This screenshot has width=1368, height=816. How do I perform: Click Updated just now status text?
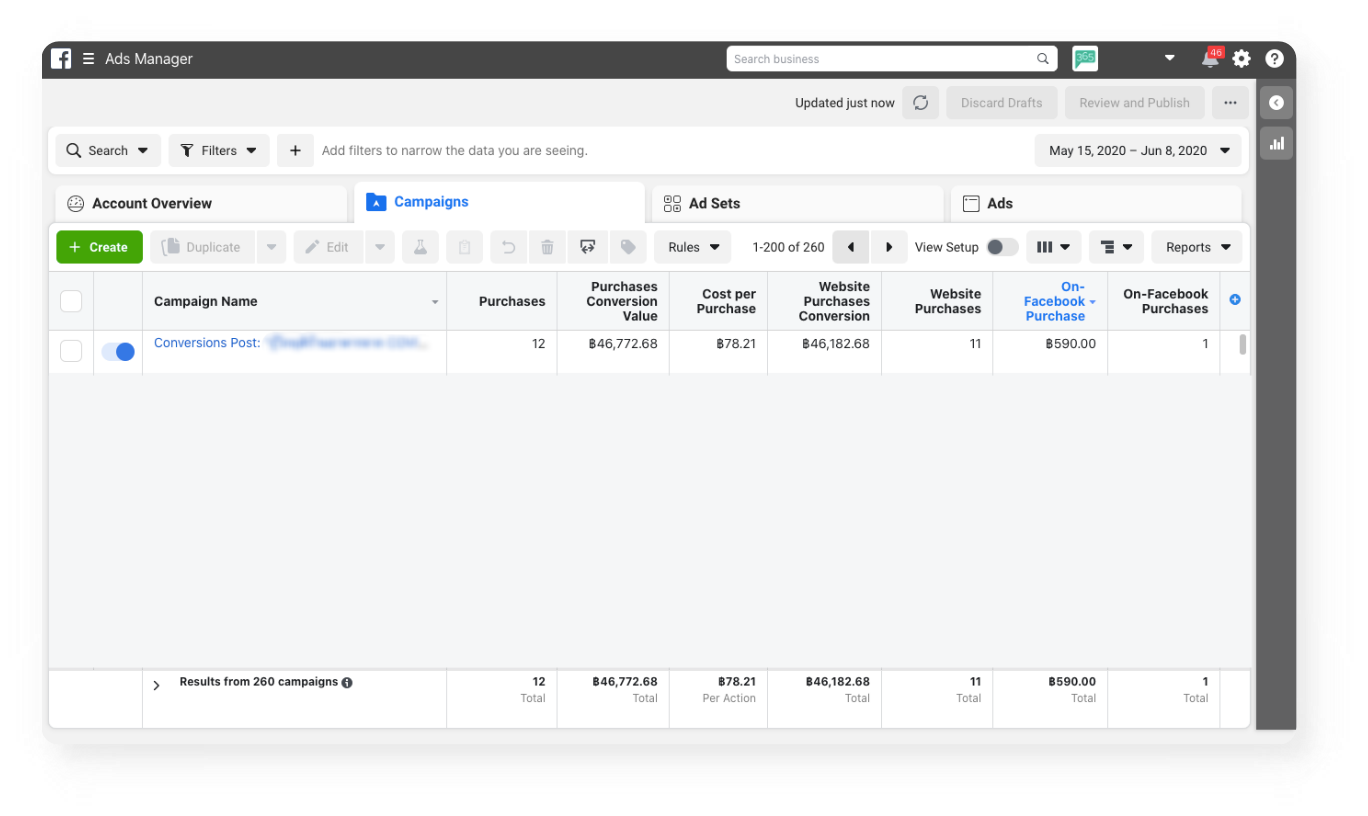click(x=844, y=103)
